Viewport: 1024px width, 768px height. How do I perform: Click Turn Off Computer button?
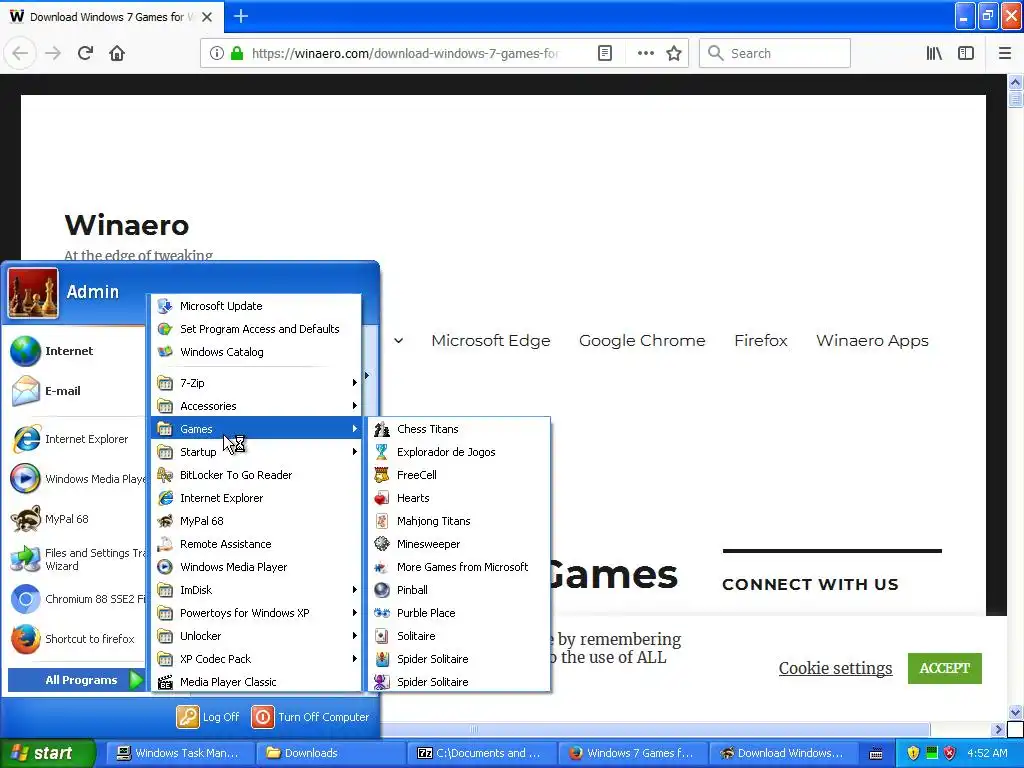point(311,717)
